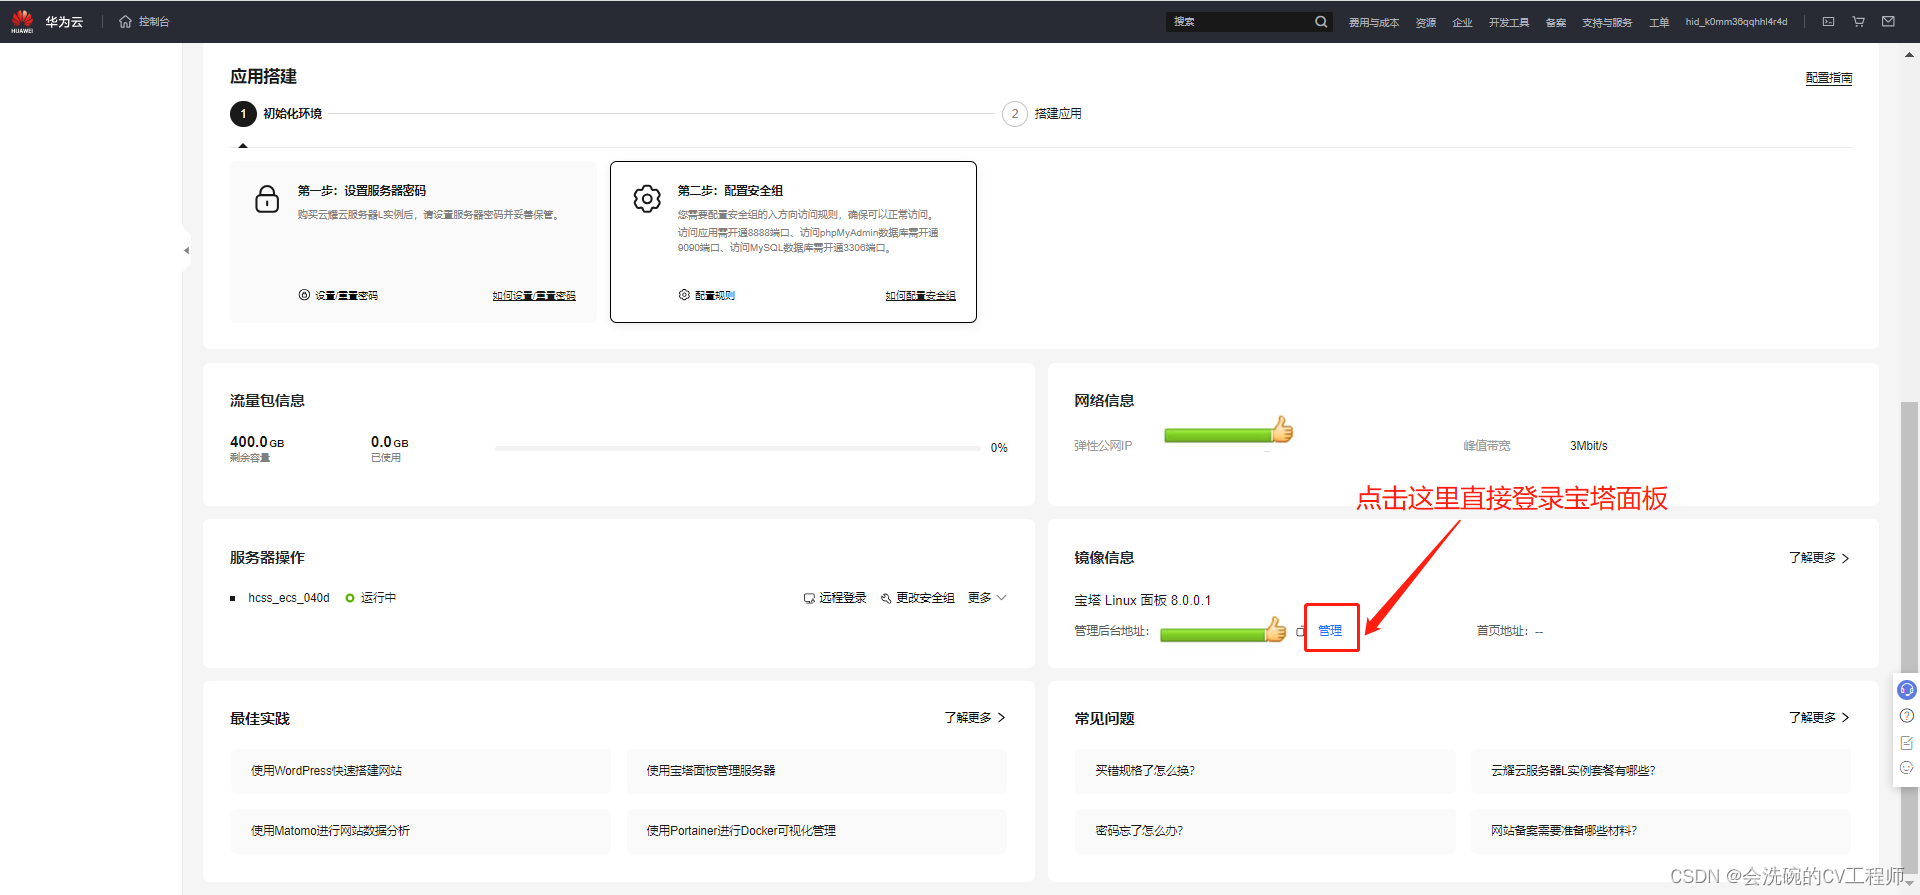Click the smiley face satisfaction icon

coord(1907,768)
